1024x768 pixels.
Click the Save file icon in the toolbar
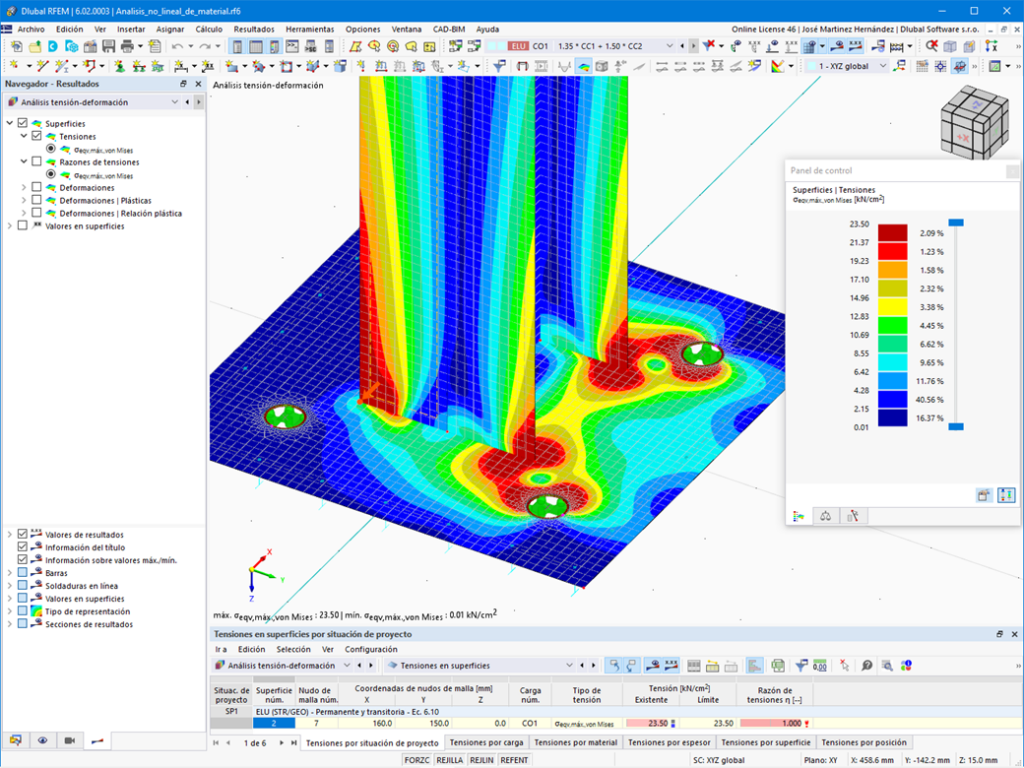pos(108,46)
